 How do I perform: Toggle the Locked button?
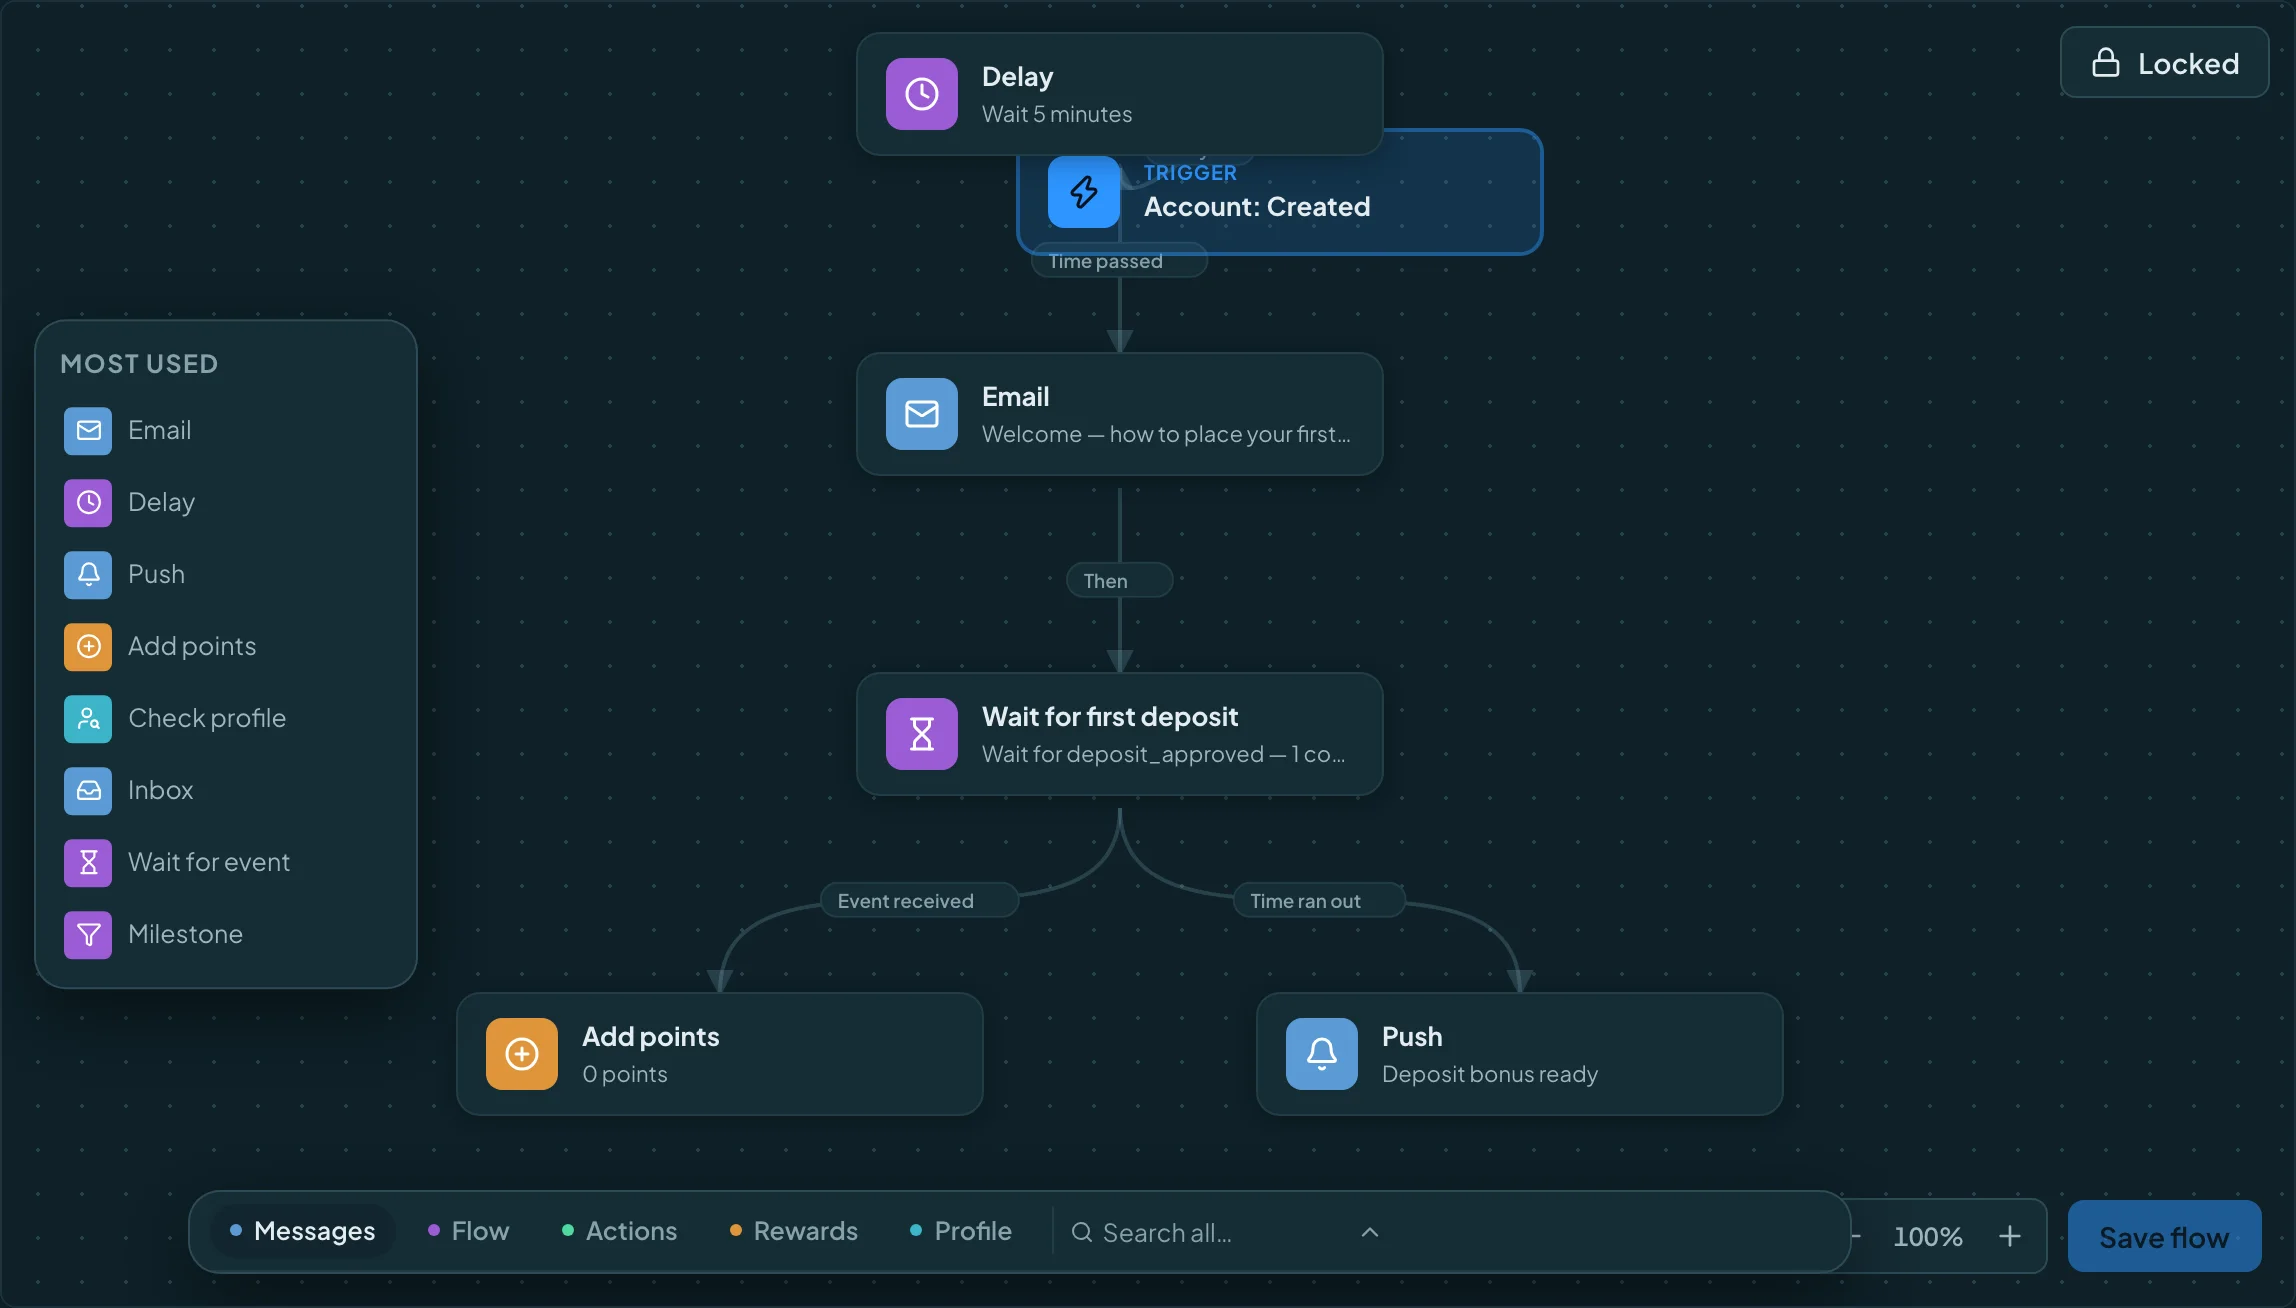coord(2165,63)
